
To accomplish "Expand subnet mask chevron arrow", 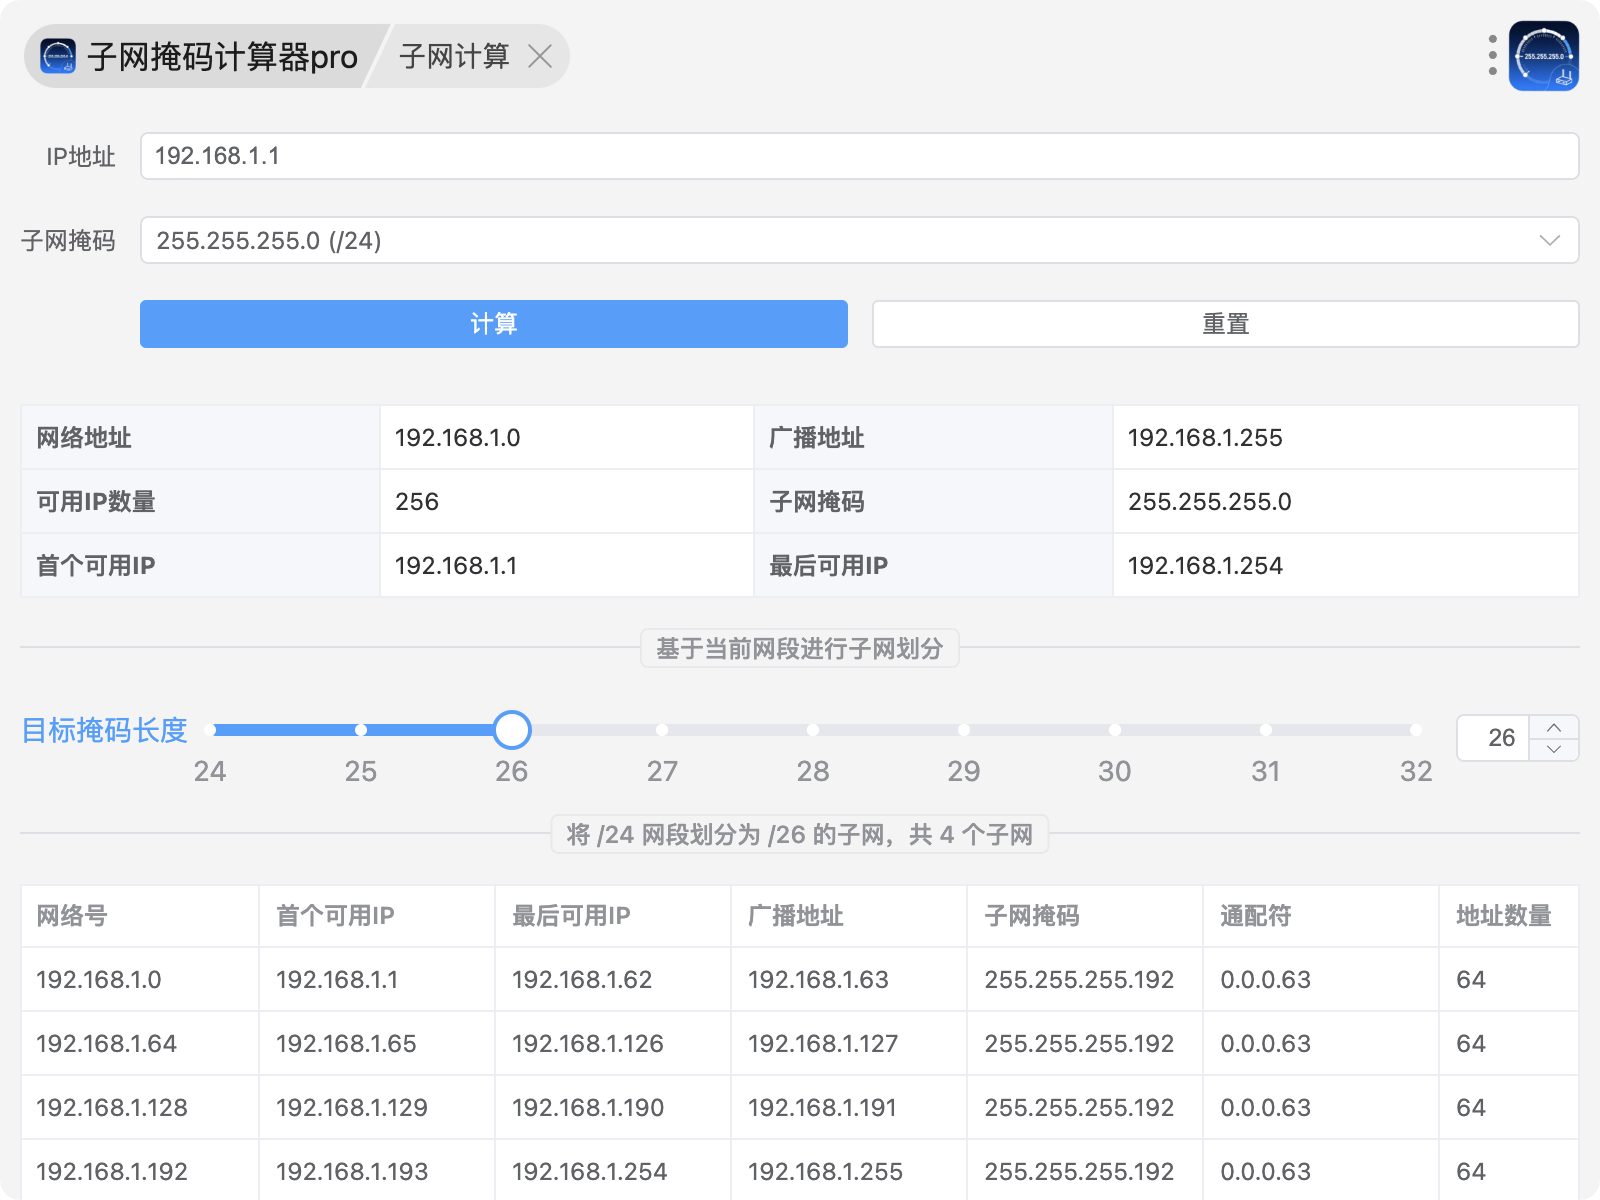I will (1549, 240).
